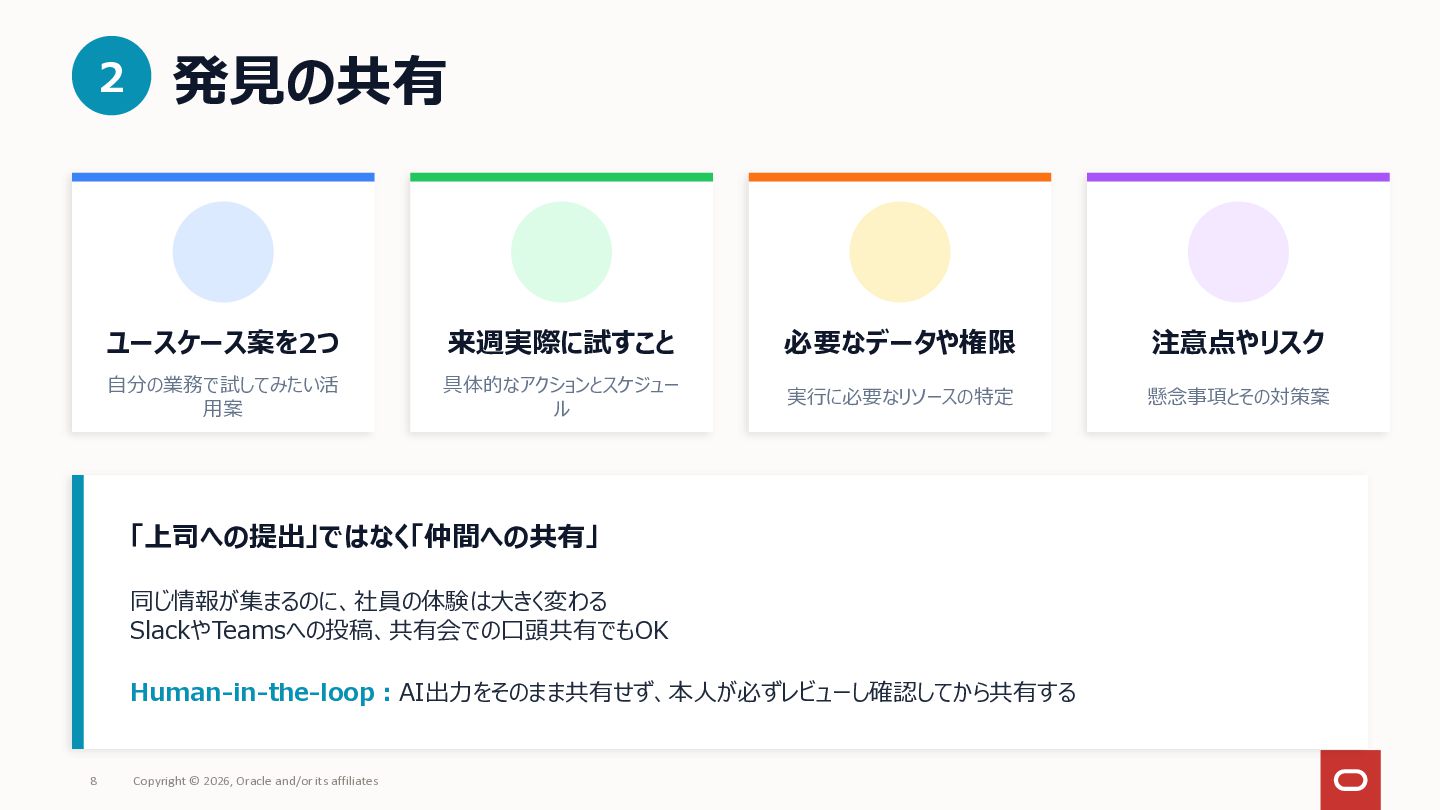Select the 発見の共有 slide title
The height and width of the screenshot is (810, 1440).
(309, 81)
